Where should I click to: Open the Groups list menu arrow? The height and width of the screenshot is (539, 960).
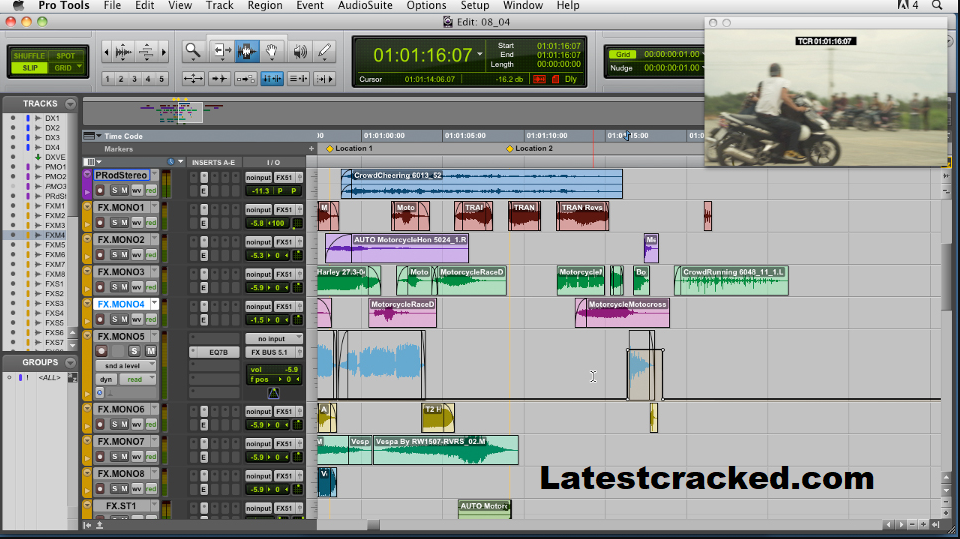(70, 363)
